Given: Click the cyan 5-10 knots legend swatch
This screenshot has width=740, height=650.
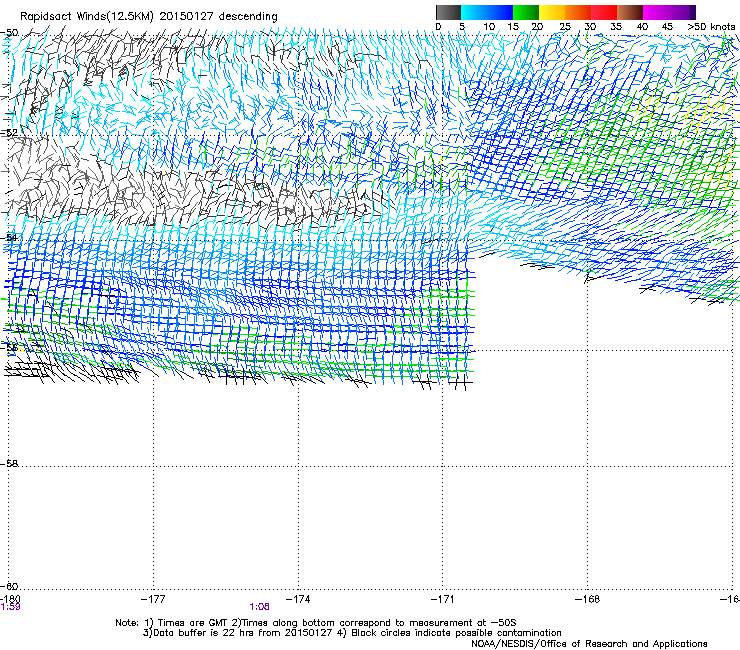Looking at the screenshot, I should 474,12.
